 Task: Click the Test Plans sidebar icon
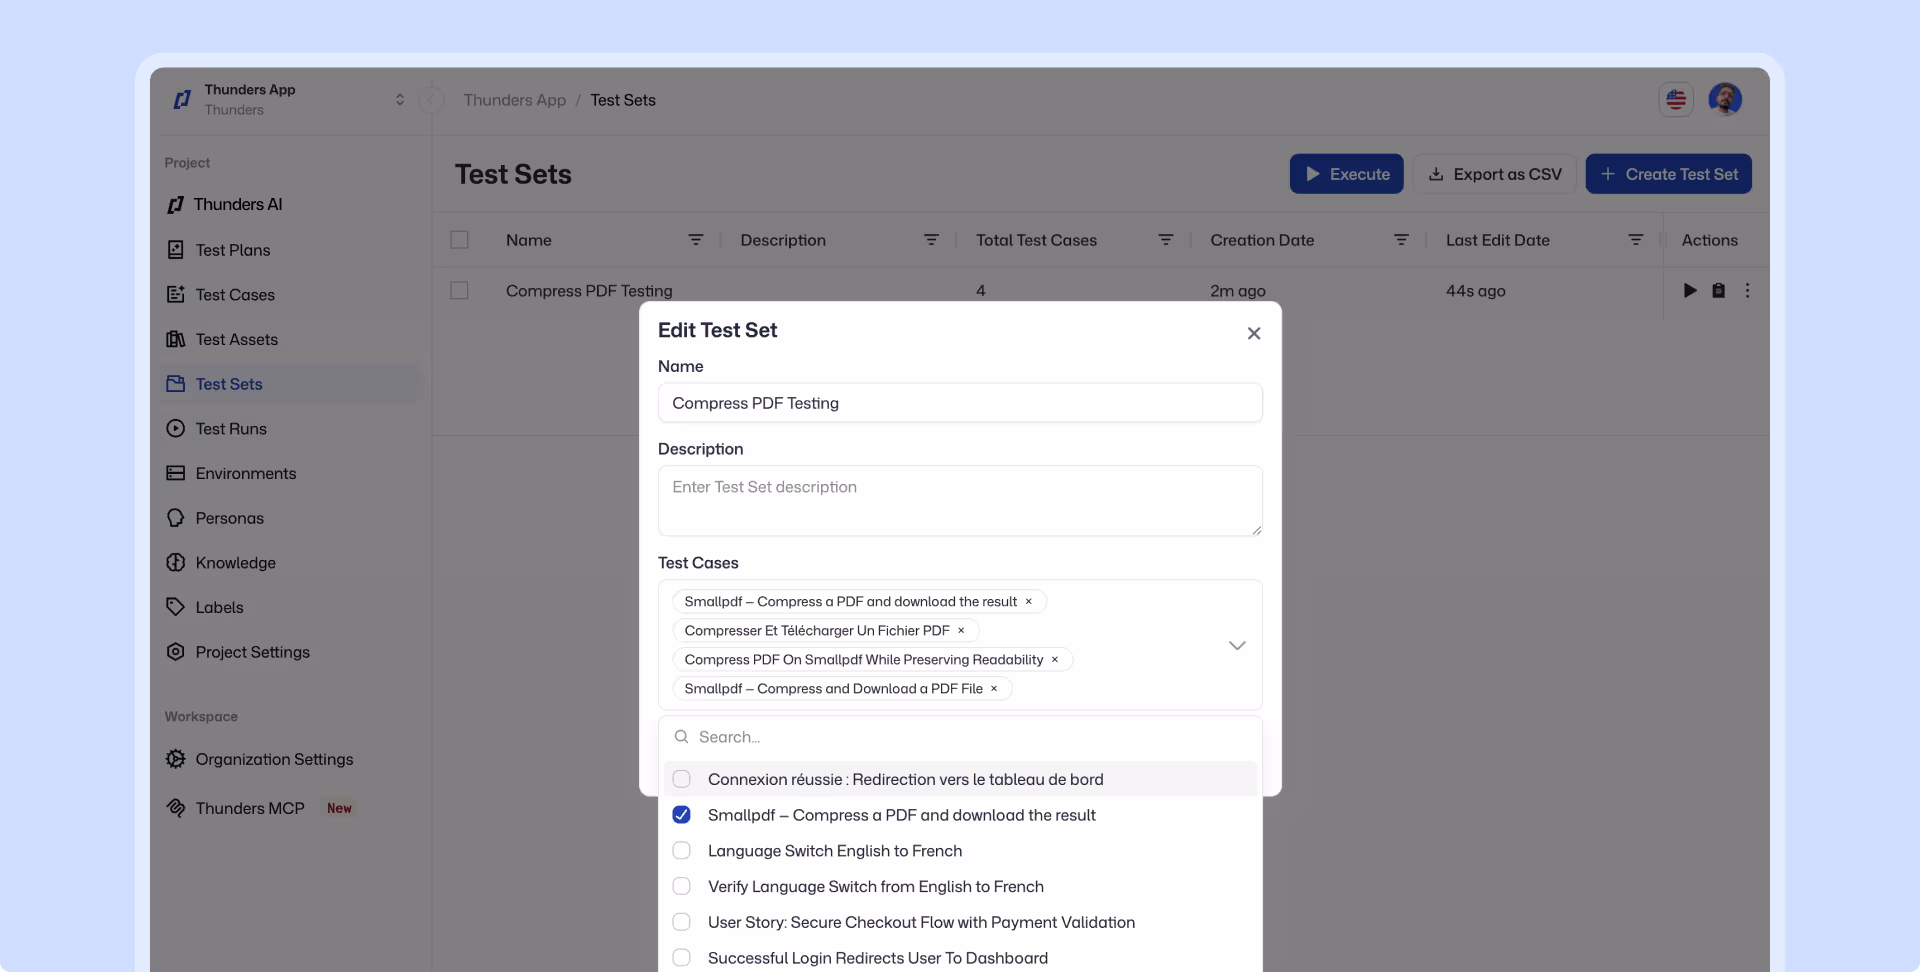click(x=175, y=250)
